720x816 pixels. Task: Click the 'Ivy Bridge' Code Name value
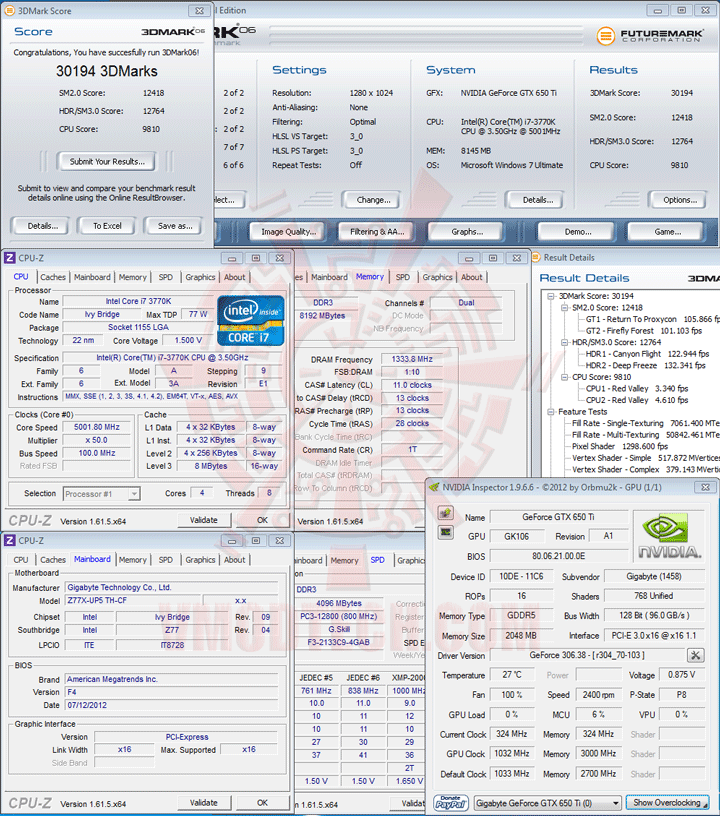(x=102, y=314)
